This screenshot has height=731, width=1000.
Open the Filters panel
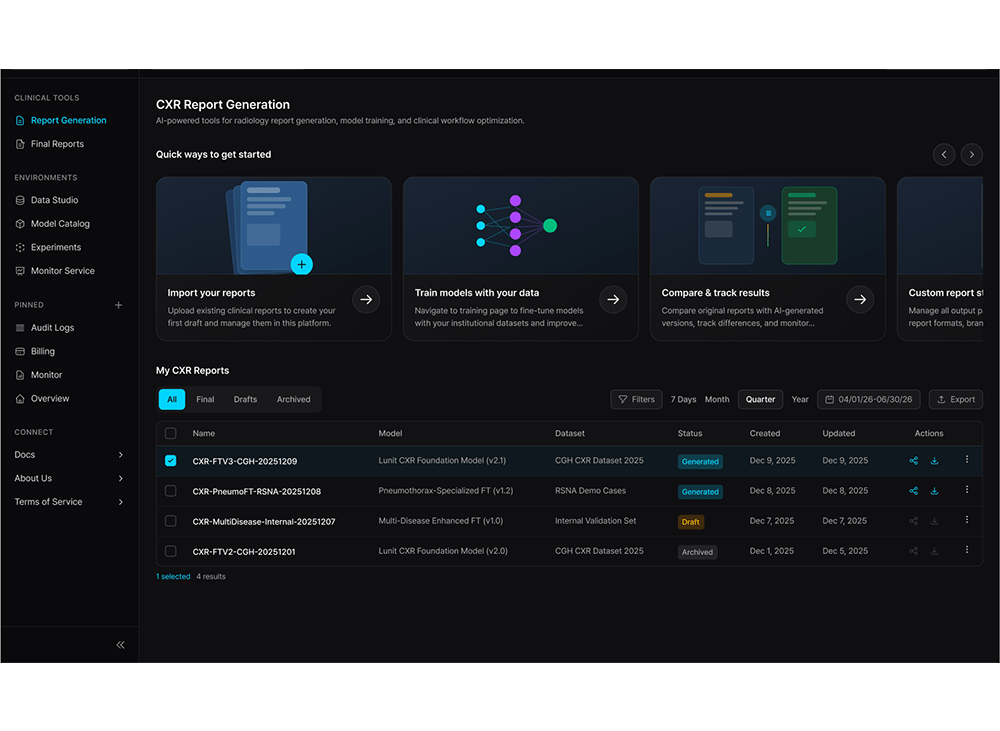pos(636,398)
